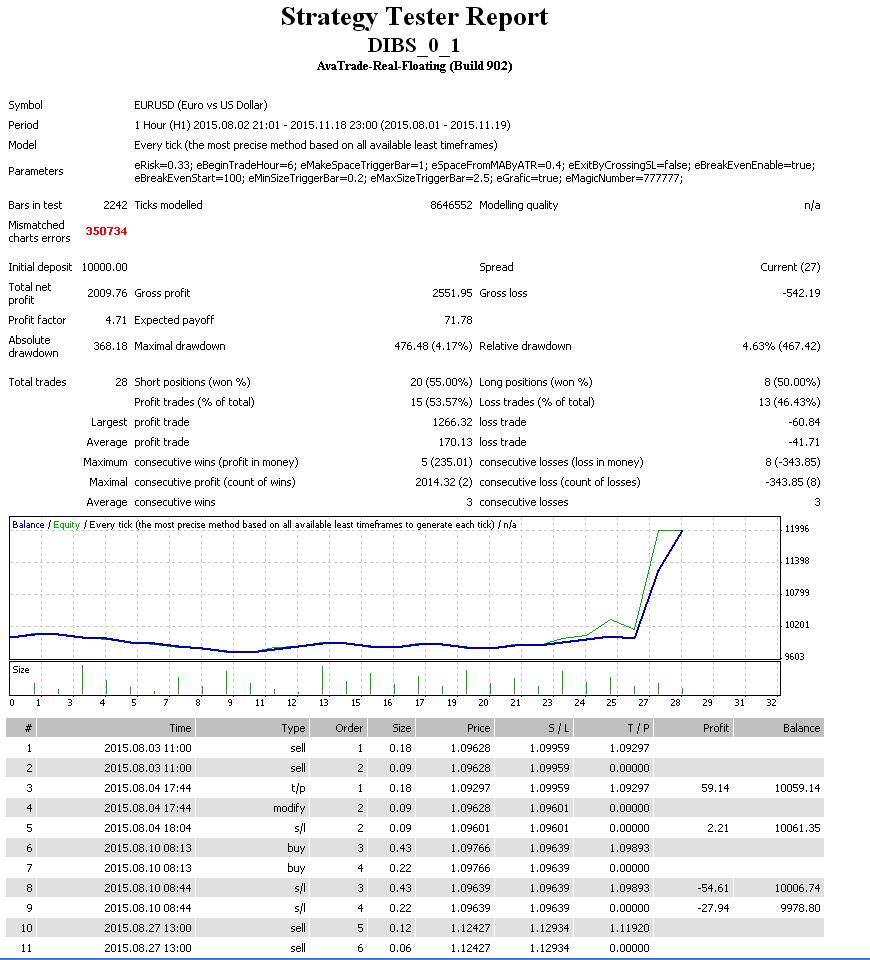Select balance 10059.14 in row 3
The width and height of the screenshot is (870, 960).
[x=797, y=789]
